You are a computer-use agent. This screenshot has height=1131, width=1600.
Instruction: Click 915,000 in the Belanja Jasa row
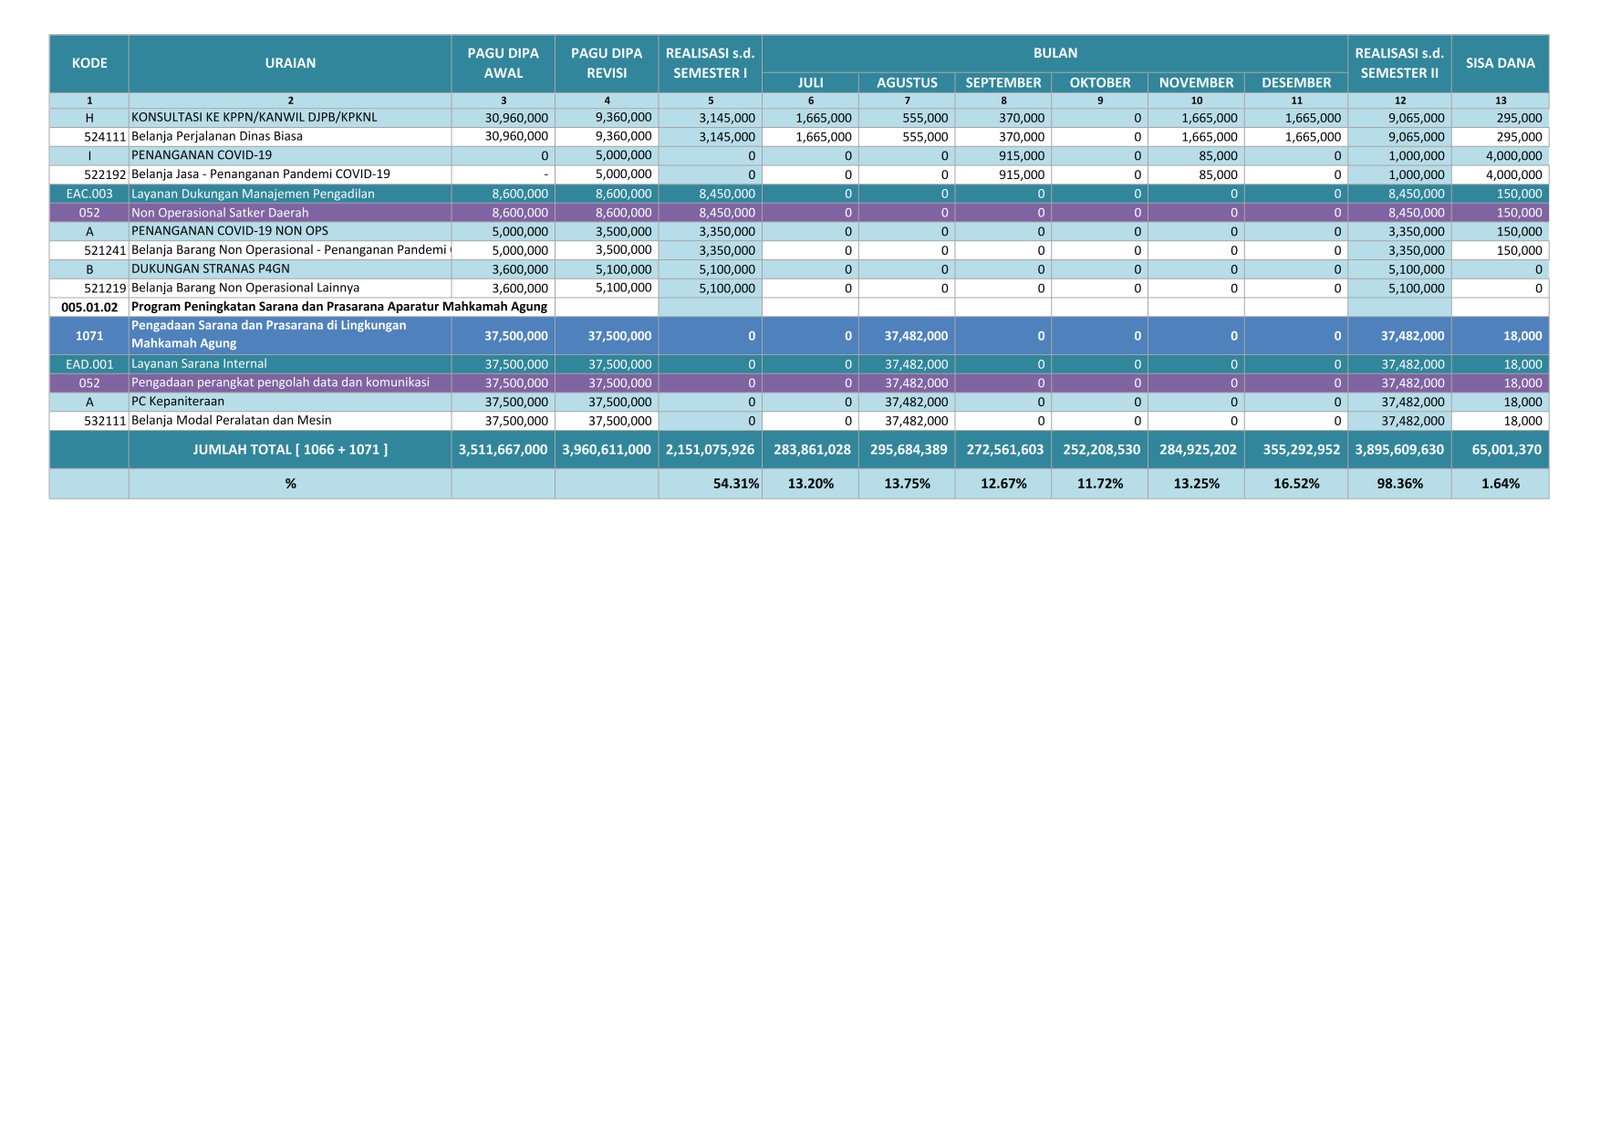(1003, 175)
